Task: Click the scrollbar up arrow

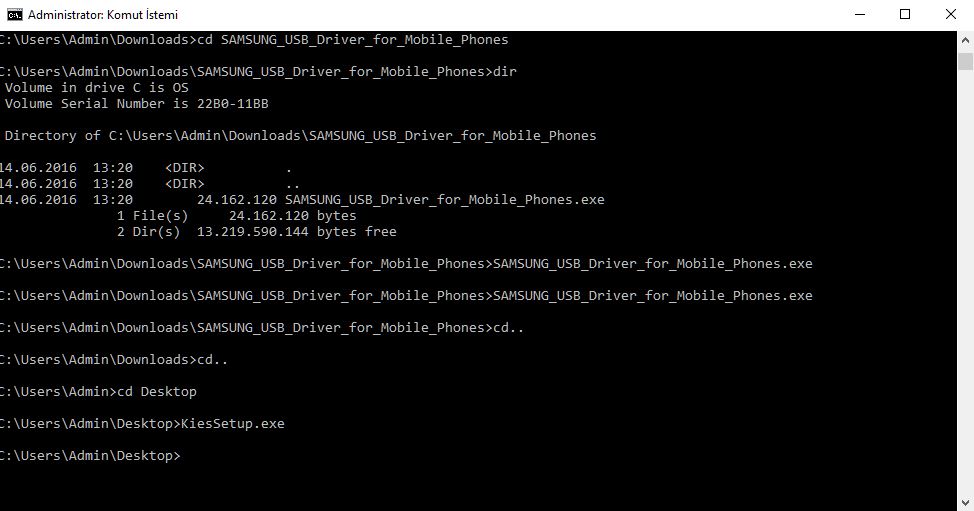Action: point(965,40)
